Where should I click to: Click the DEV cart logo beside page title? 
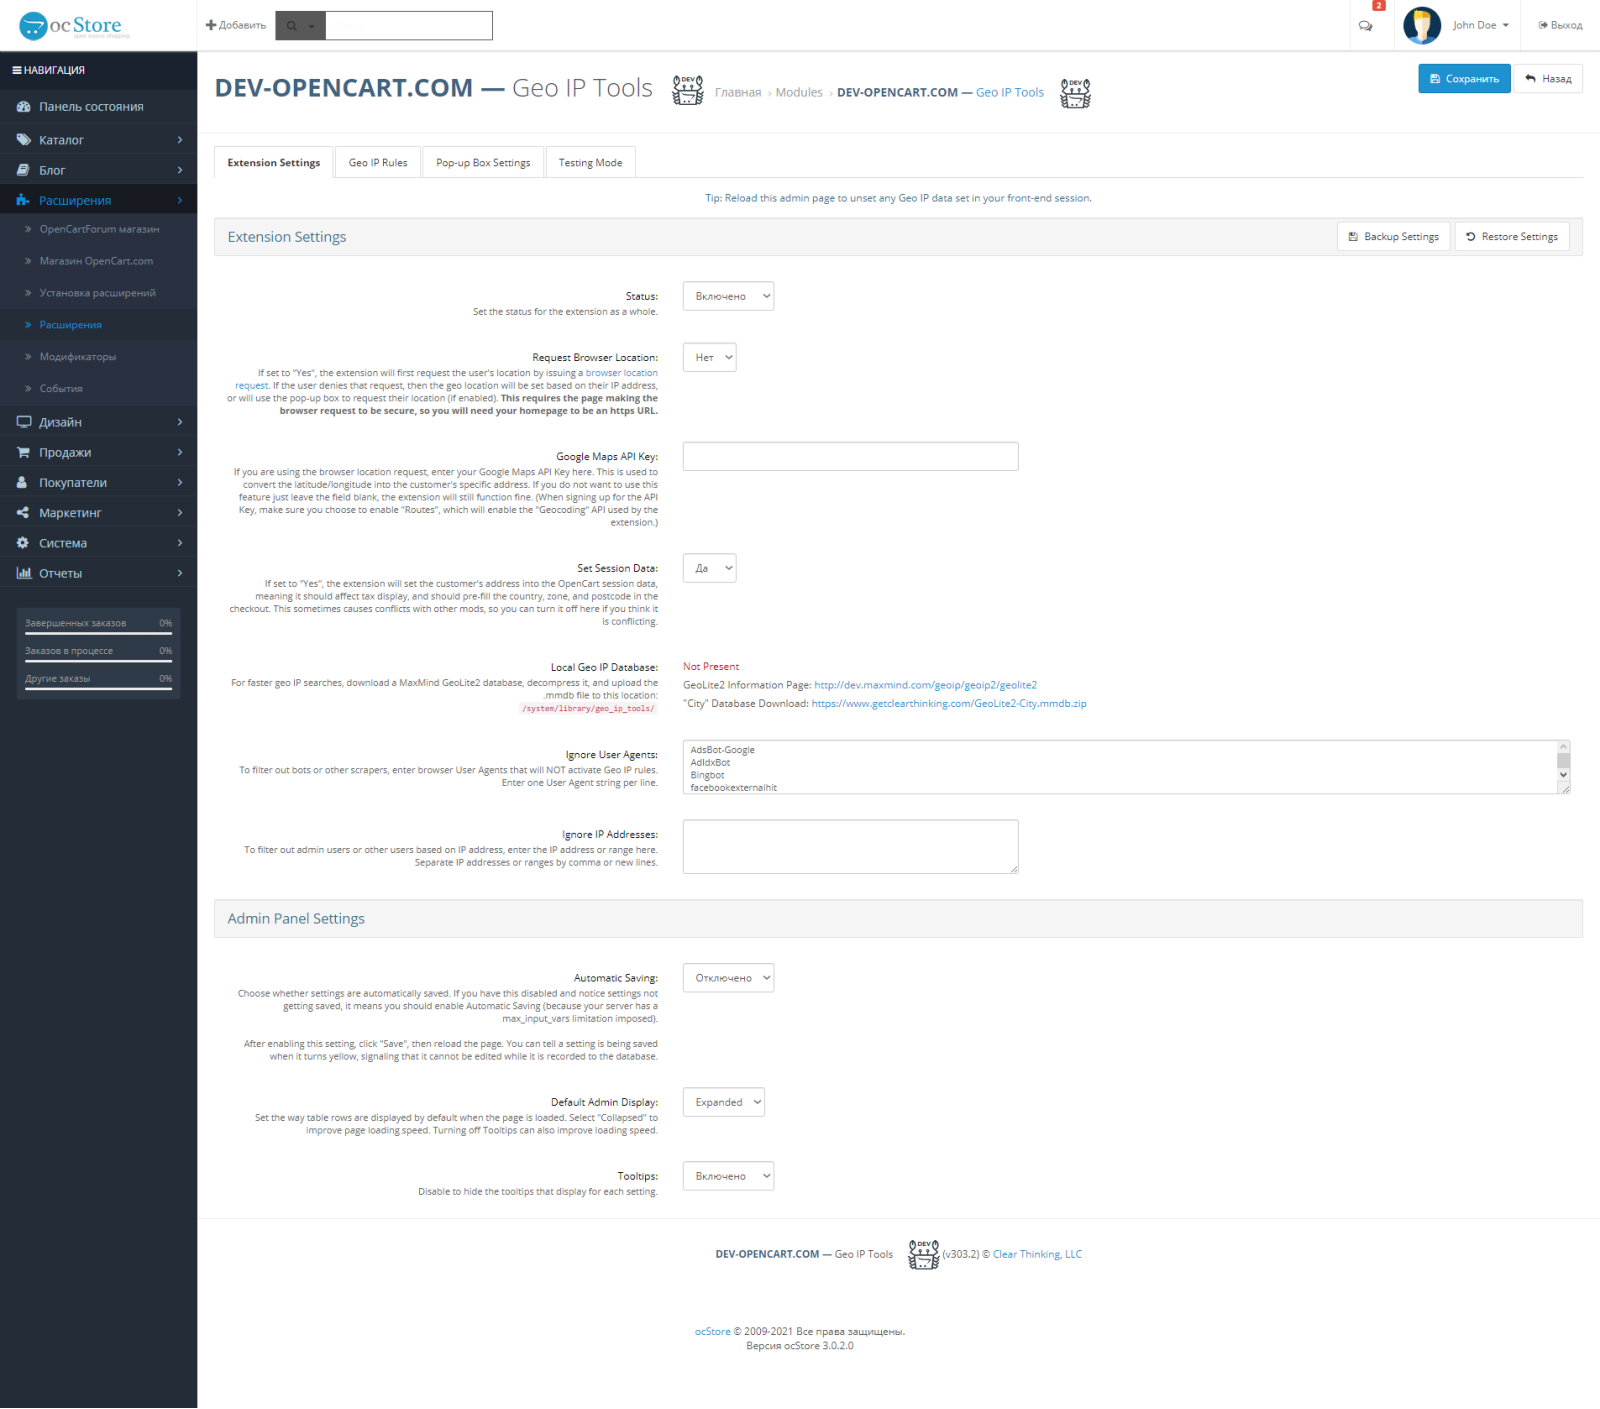point(687,90)
